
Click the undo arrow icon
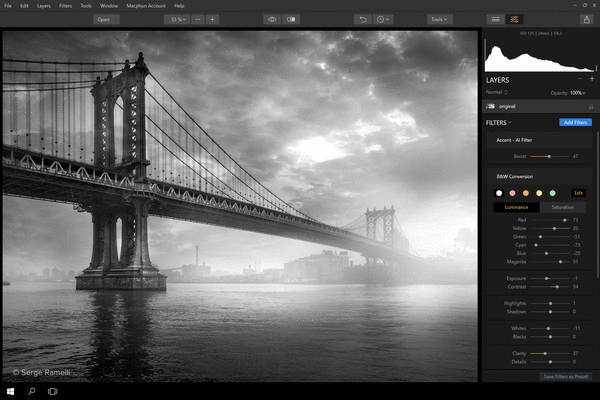(362, 19)
